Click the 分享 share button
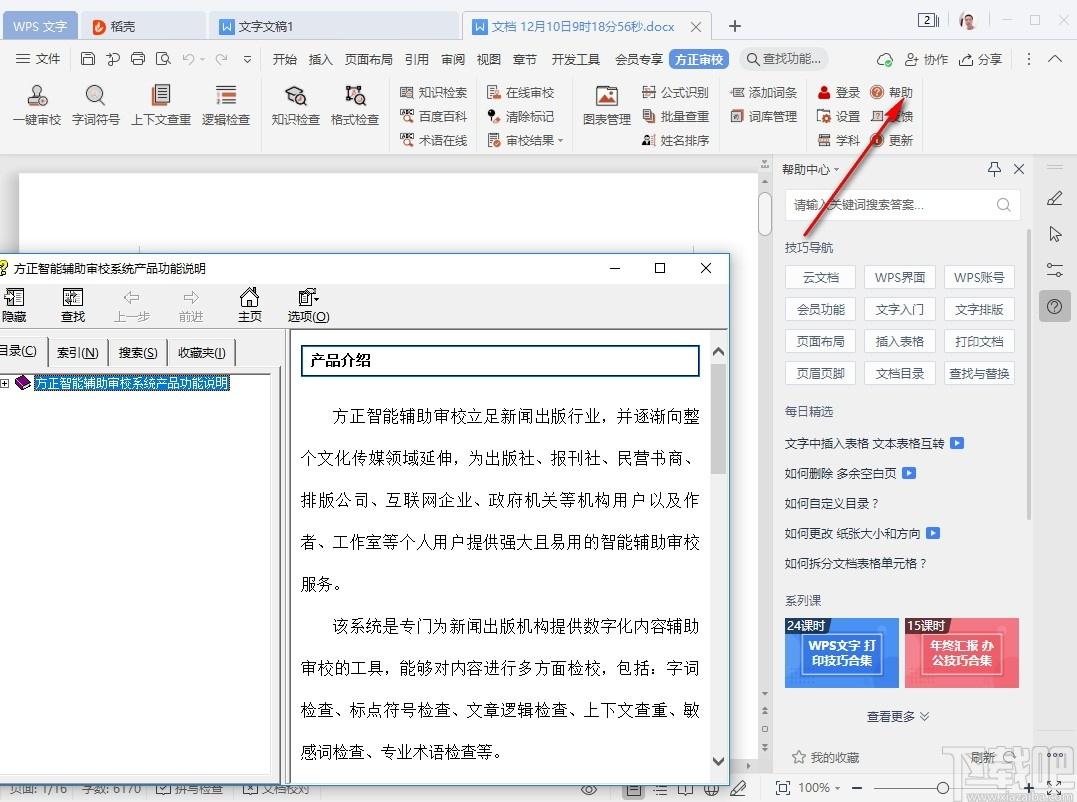Viewport: 1077px width, 802px height. (980, 60)
